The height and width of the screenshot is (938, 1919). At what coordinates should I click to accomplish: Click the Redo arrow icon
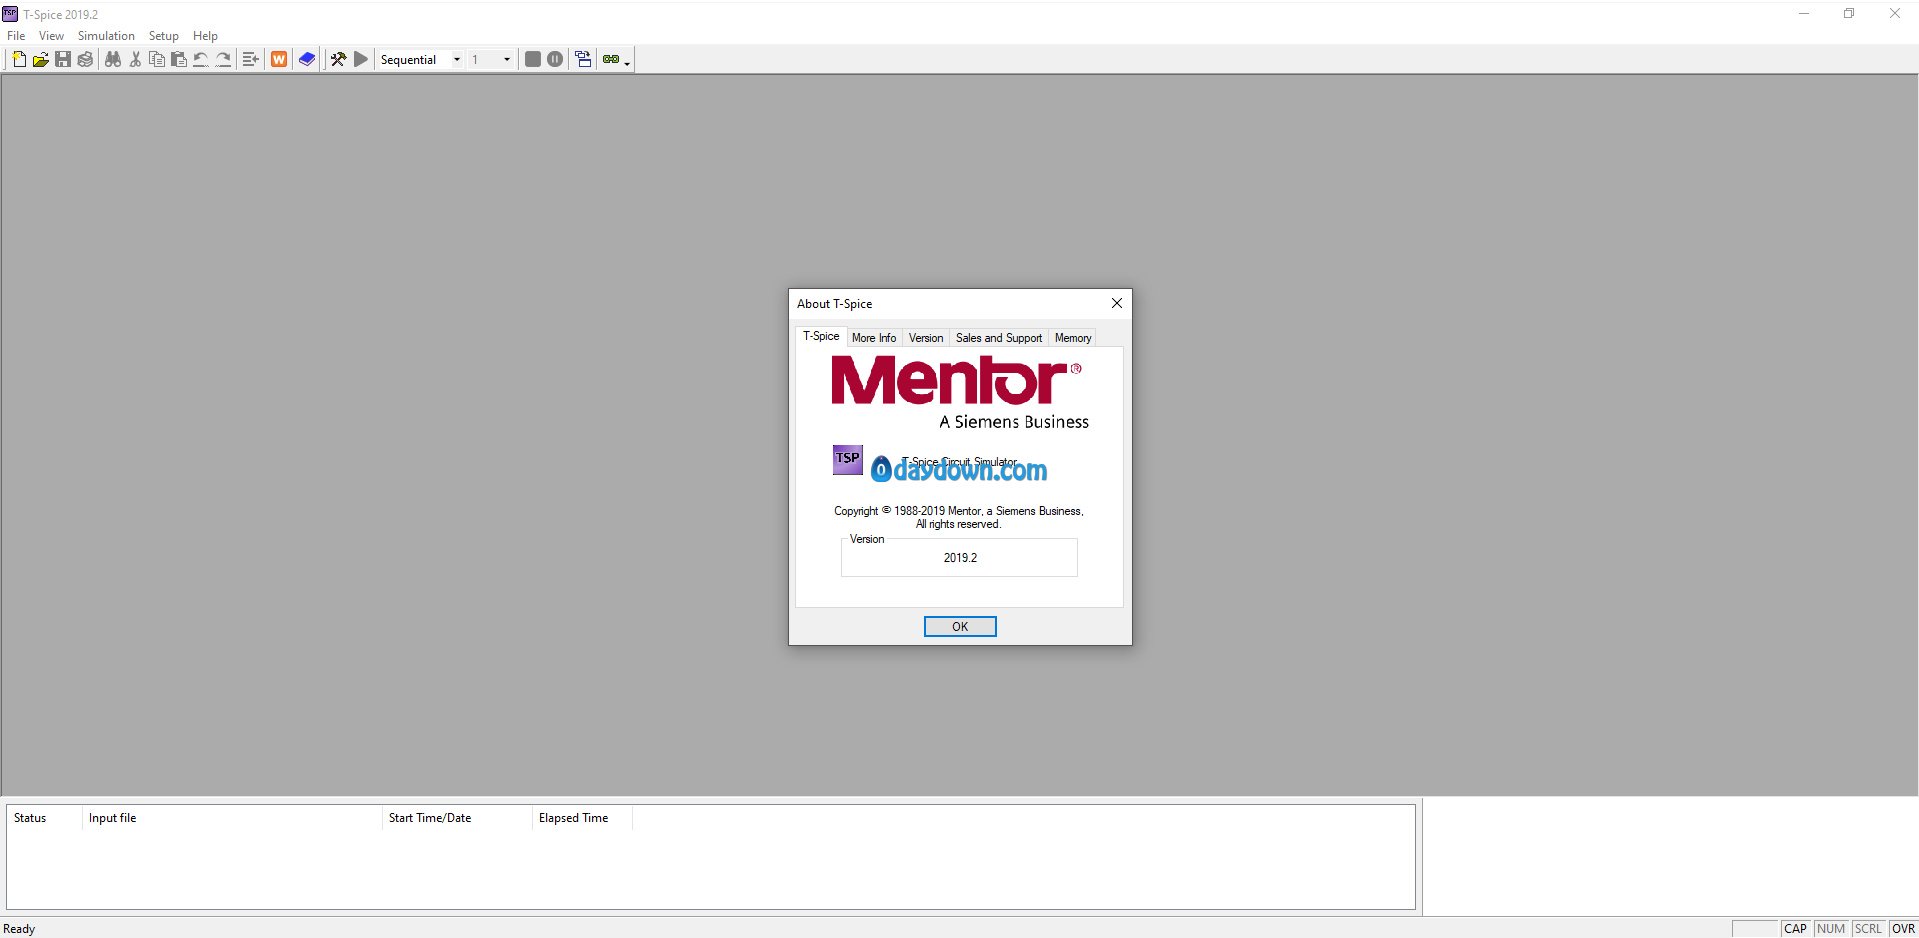pos(223,60)
